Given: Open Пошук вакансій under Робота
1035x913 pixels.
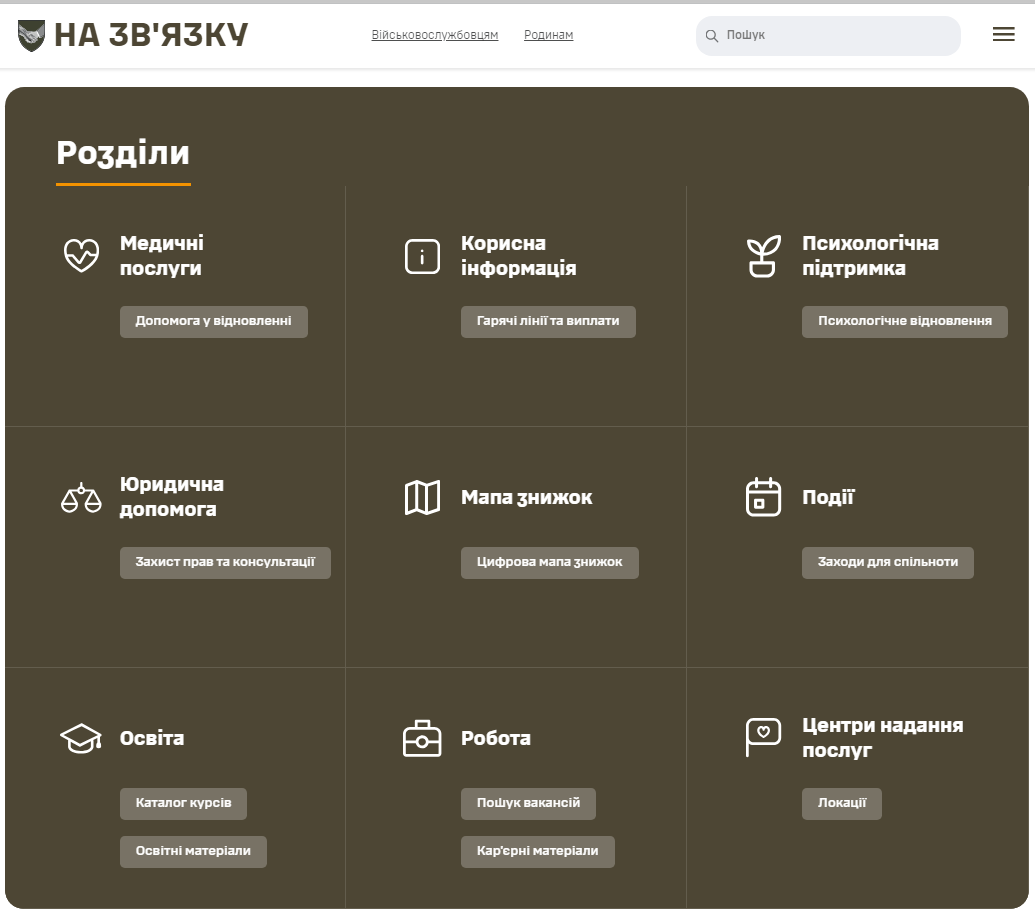Looking at the screenshot, I should click(527, 803).
